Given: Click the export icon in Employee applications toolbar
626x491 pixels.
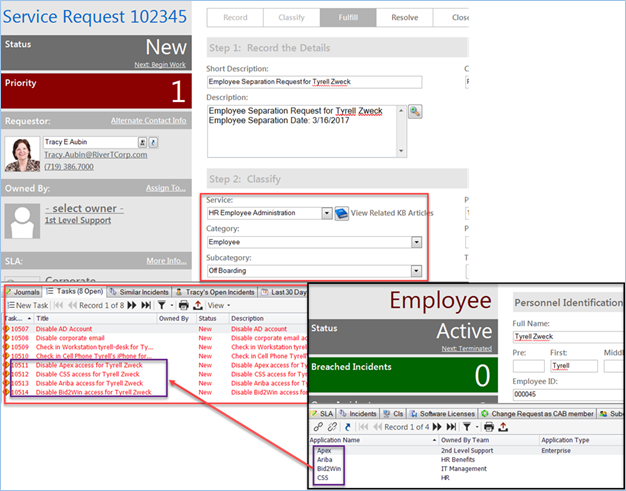Looking at the screenshot, I should (503, 427).
